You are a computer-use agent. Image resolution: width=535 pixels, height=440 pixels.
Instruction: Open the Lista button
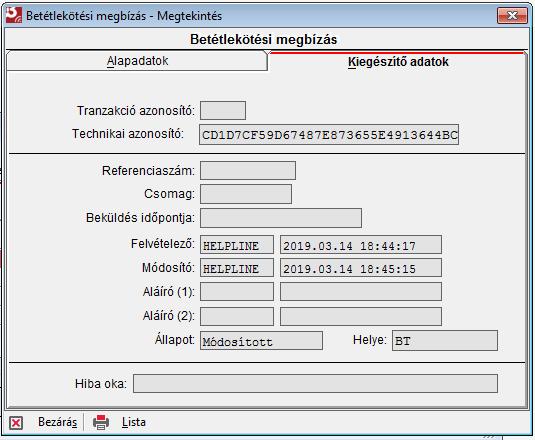pos(134,422)
